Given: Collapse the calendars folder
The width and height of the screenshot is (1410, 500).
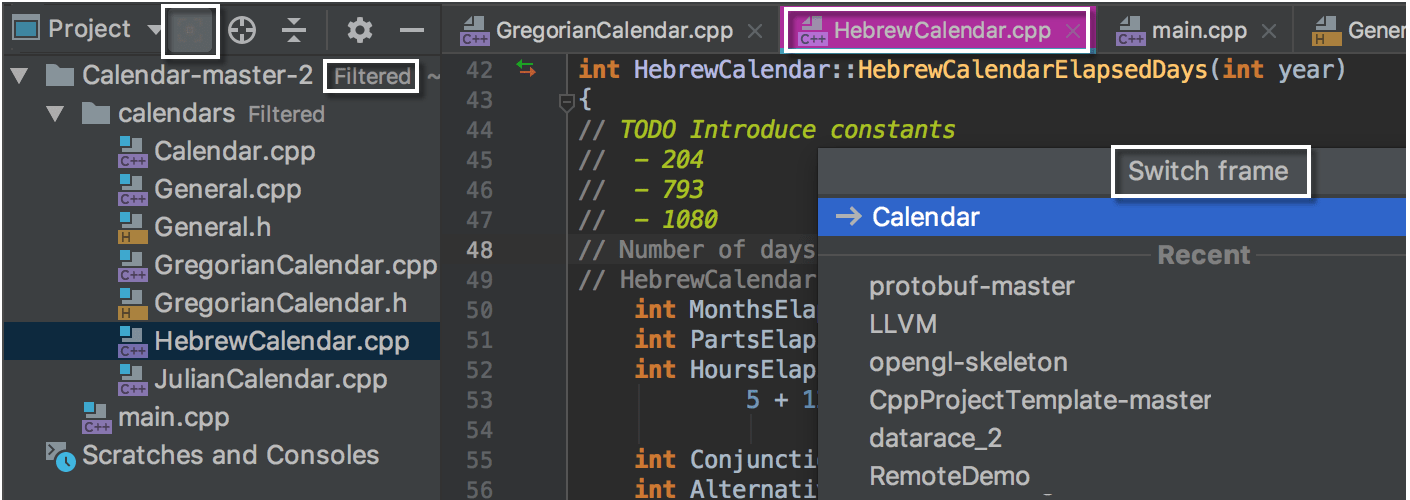Looking at the screenshot, I should click(x=56, y=114).
